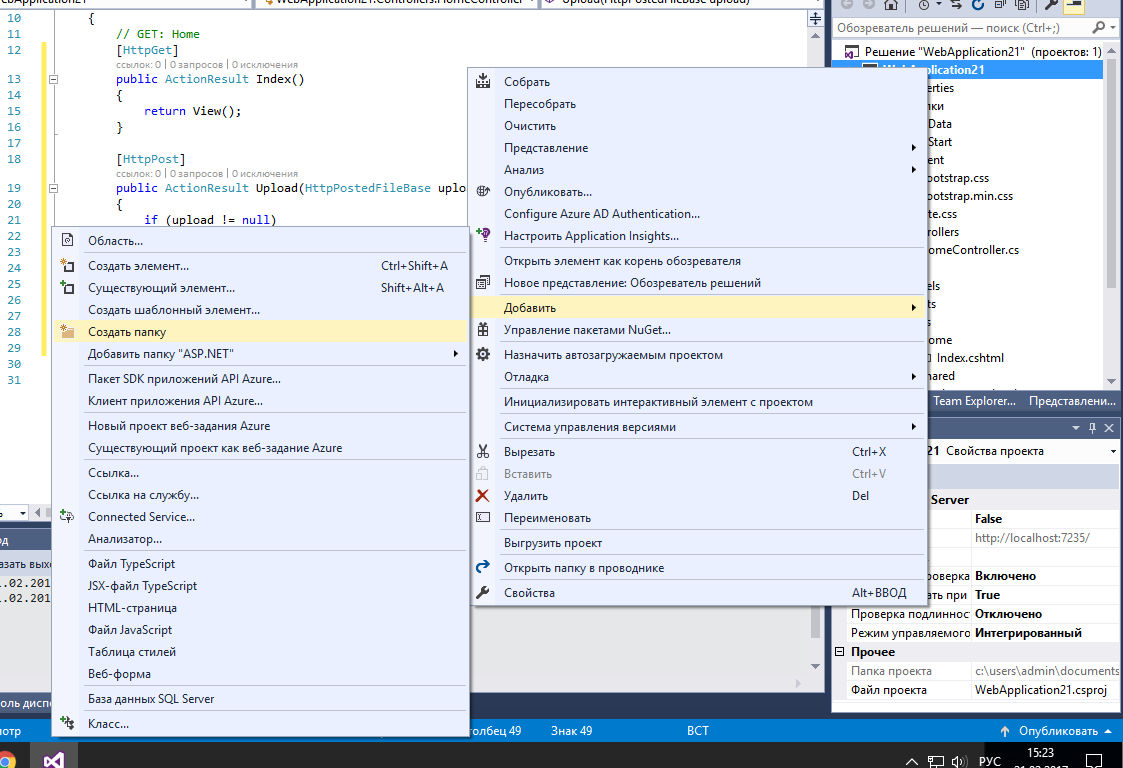Click the Опубликовать button in status bar

tap(1056, 731)
